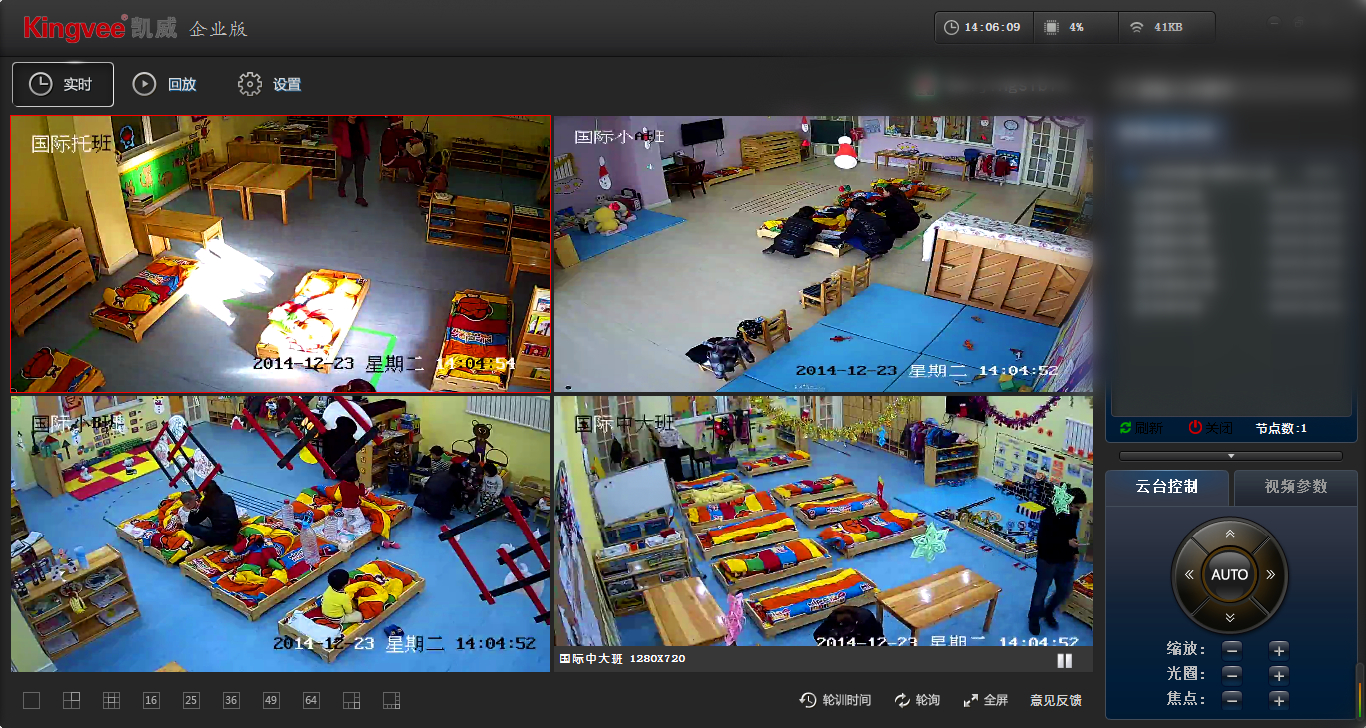
Task: Pause the 国际中大班 video stream
Action: tap(1064, 660)
